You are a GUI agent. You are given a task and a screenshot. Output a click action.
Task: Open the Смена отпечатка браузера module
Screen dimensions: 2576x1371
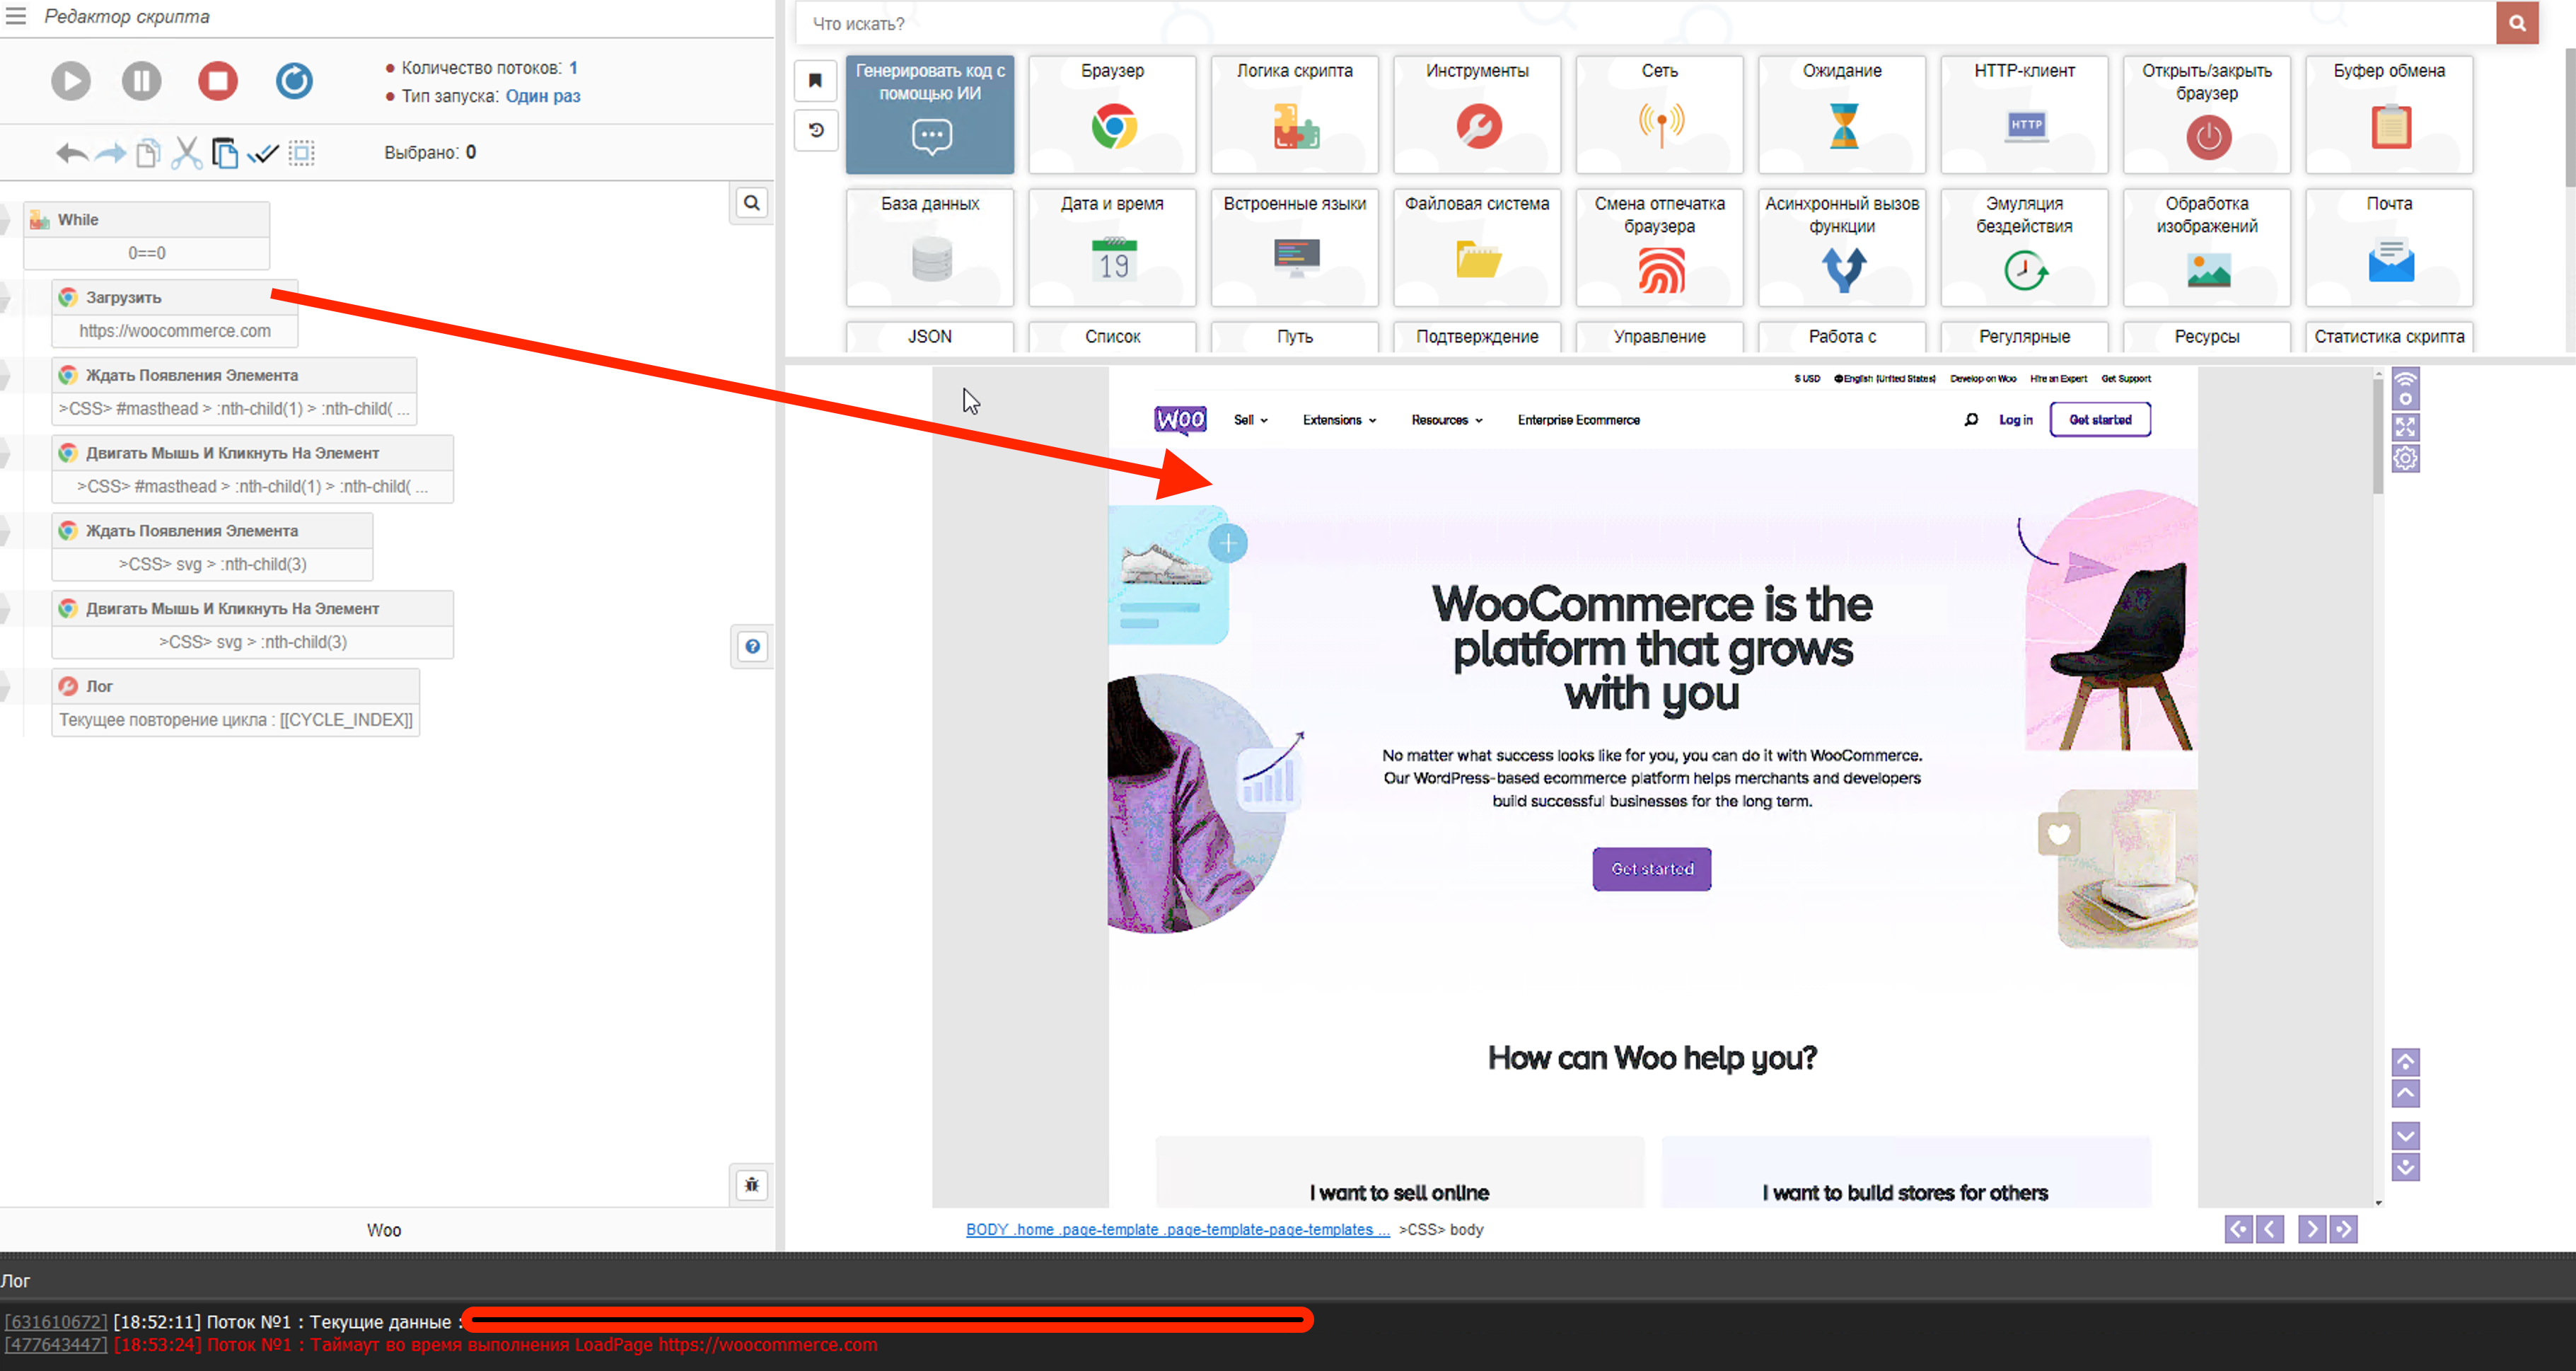click(x=1659, y=247)
